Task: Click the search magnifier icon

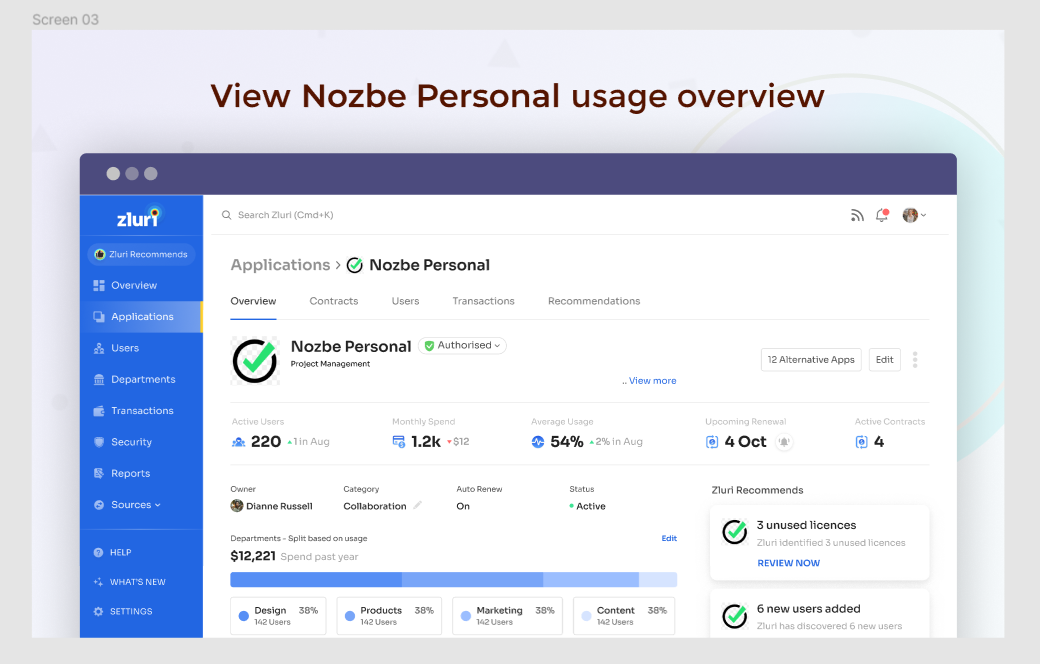Action: 226,215
